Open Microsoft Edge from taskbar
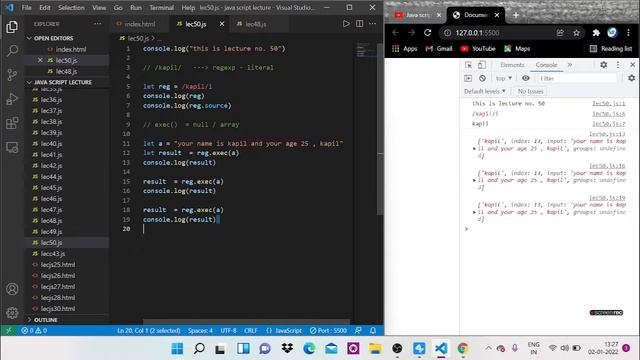640x360 pixels. point(309,349)
